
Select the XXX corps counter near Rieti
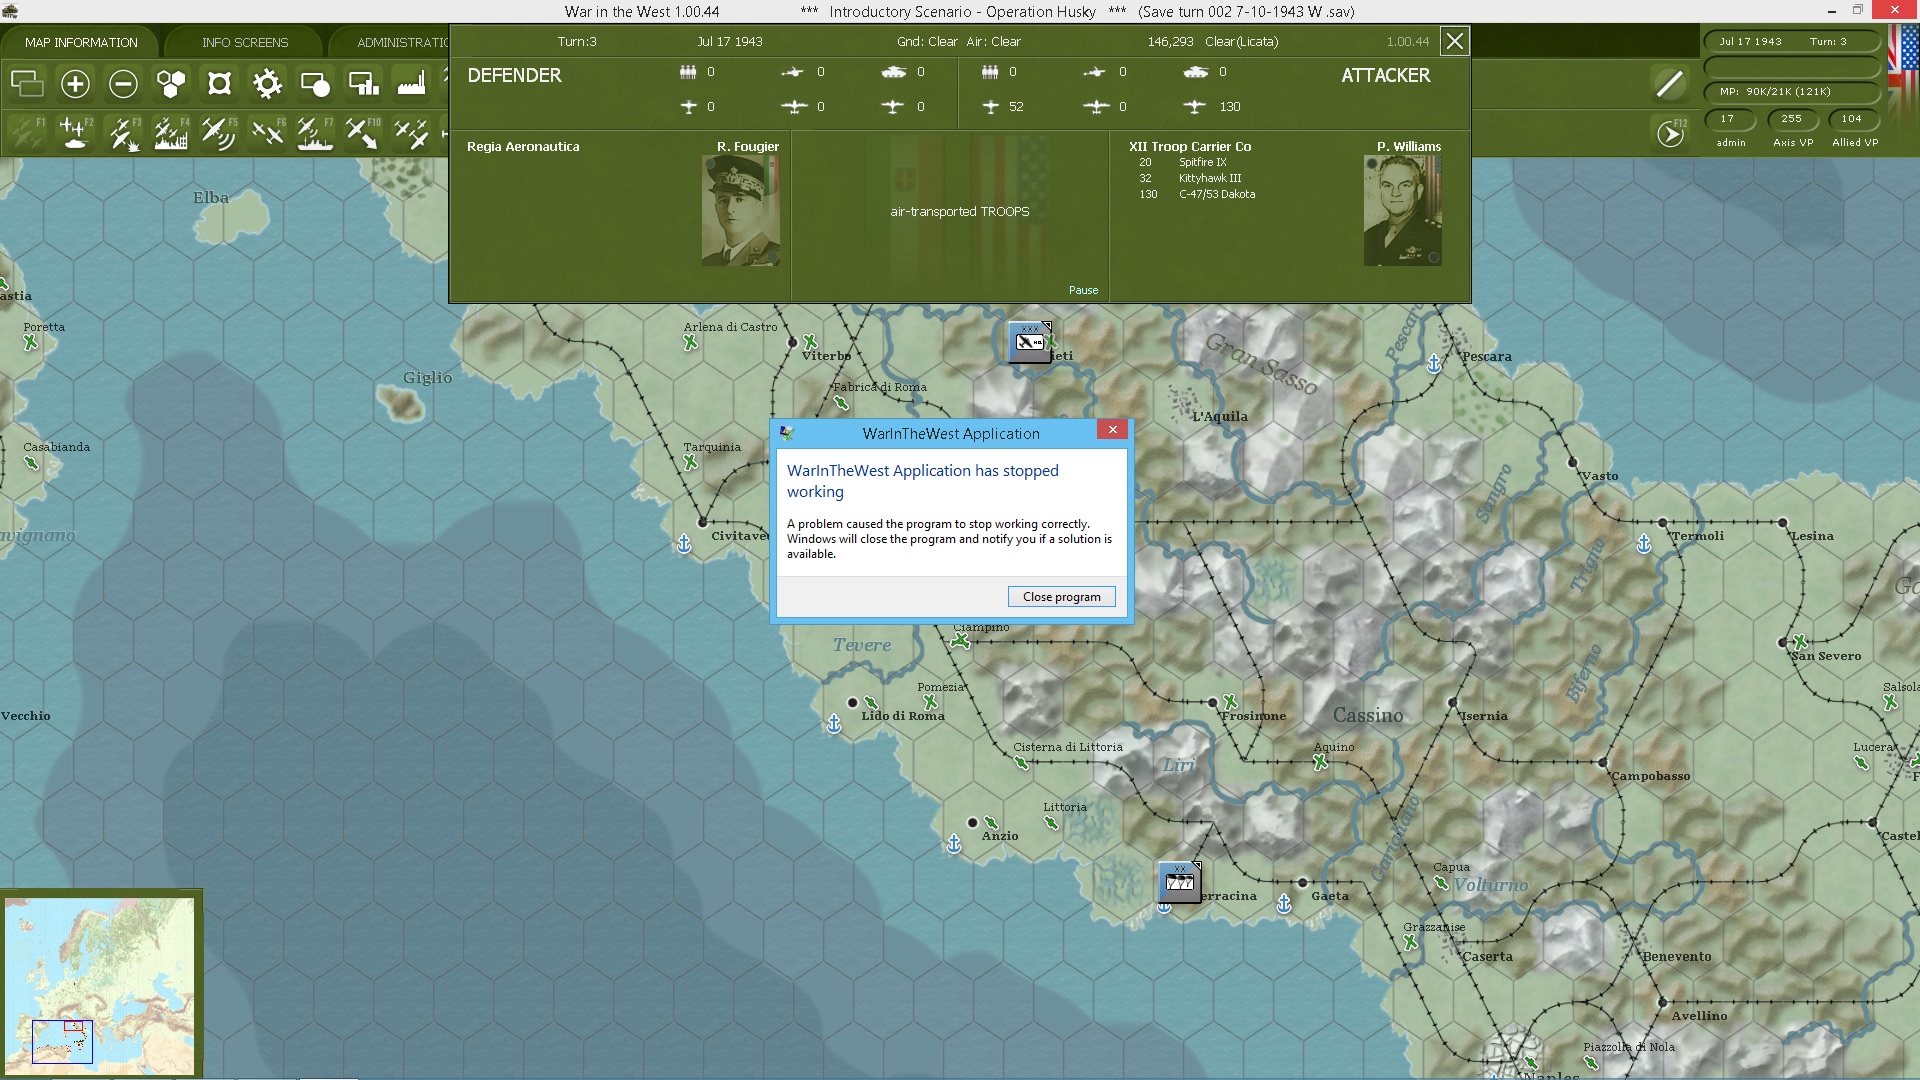[x=1029, y=342]
